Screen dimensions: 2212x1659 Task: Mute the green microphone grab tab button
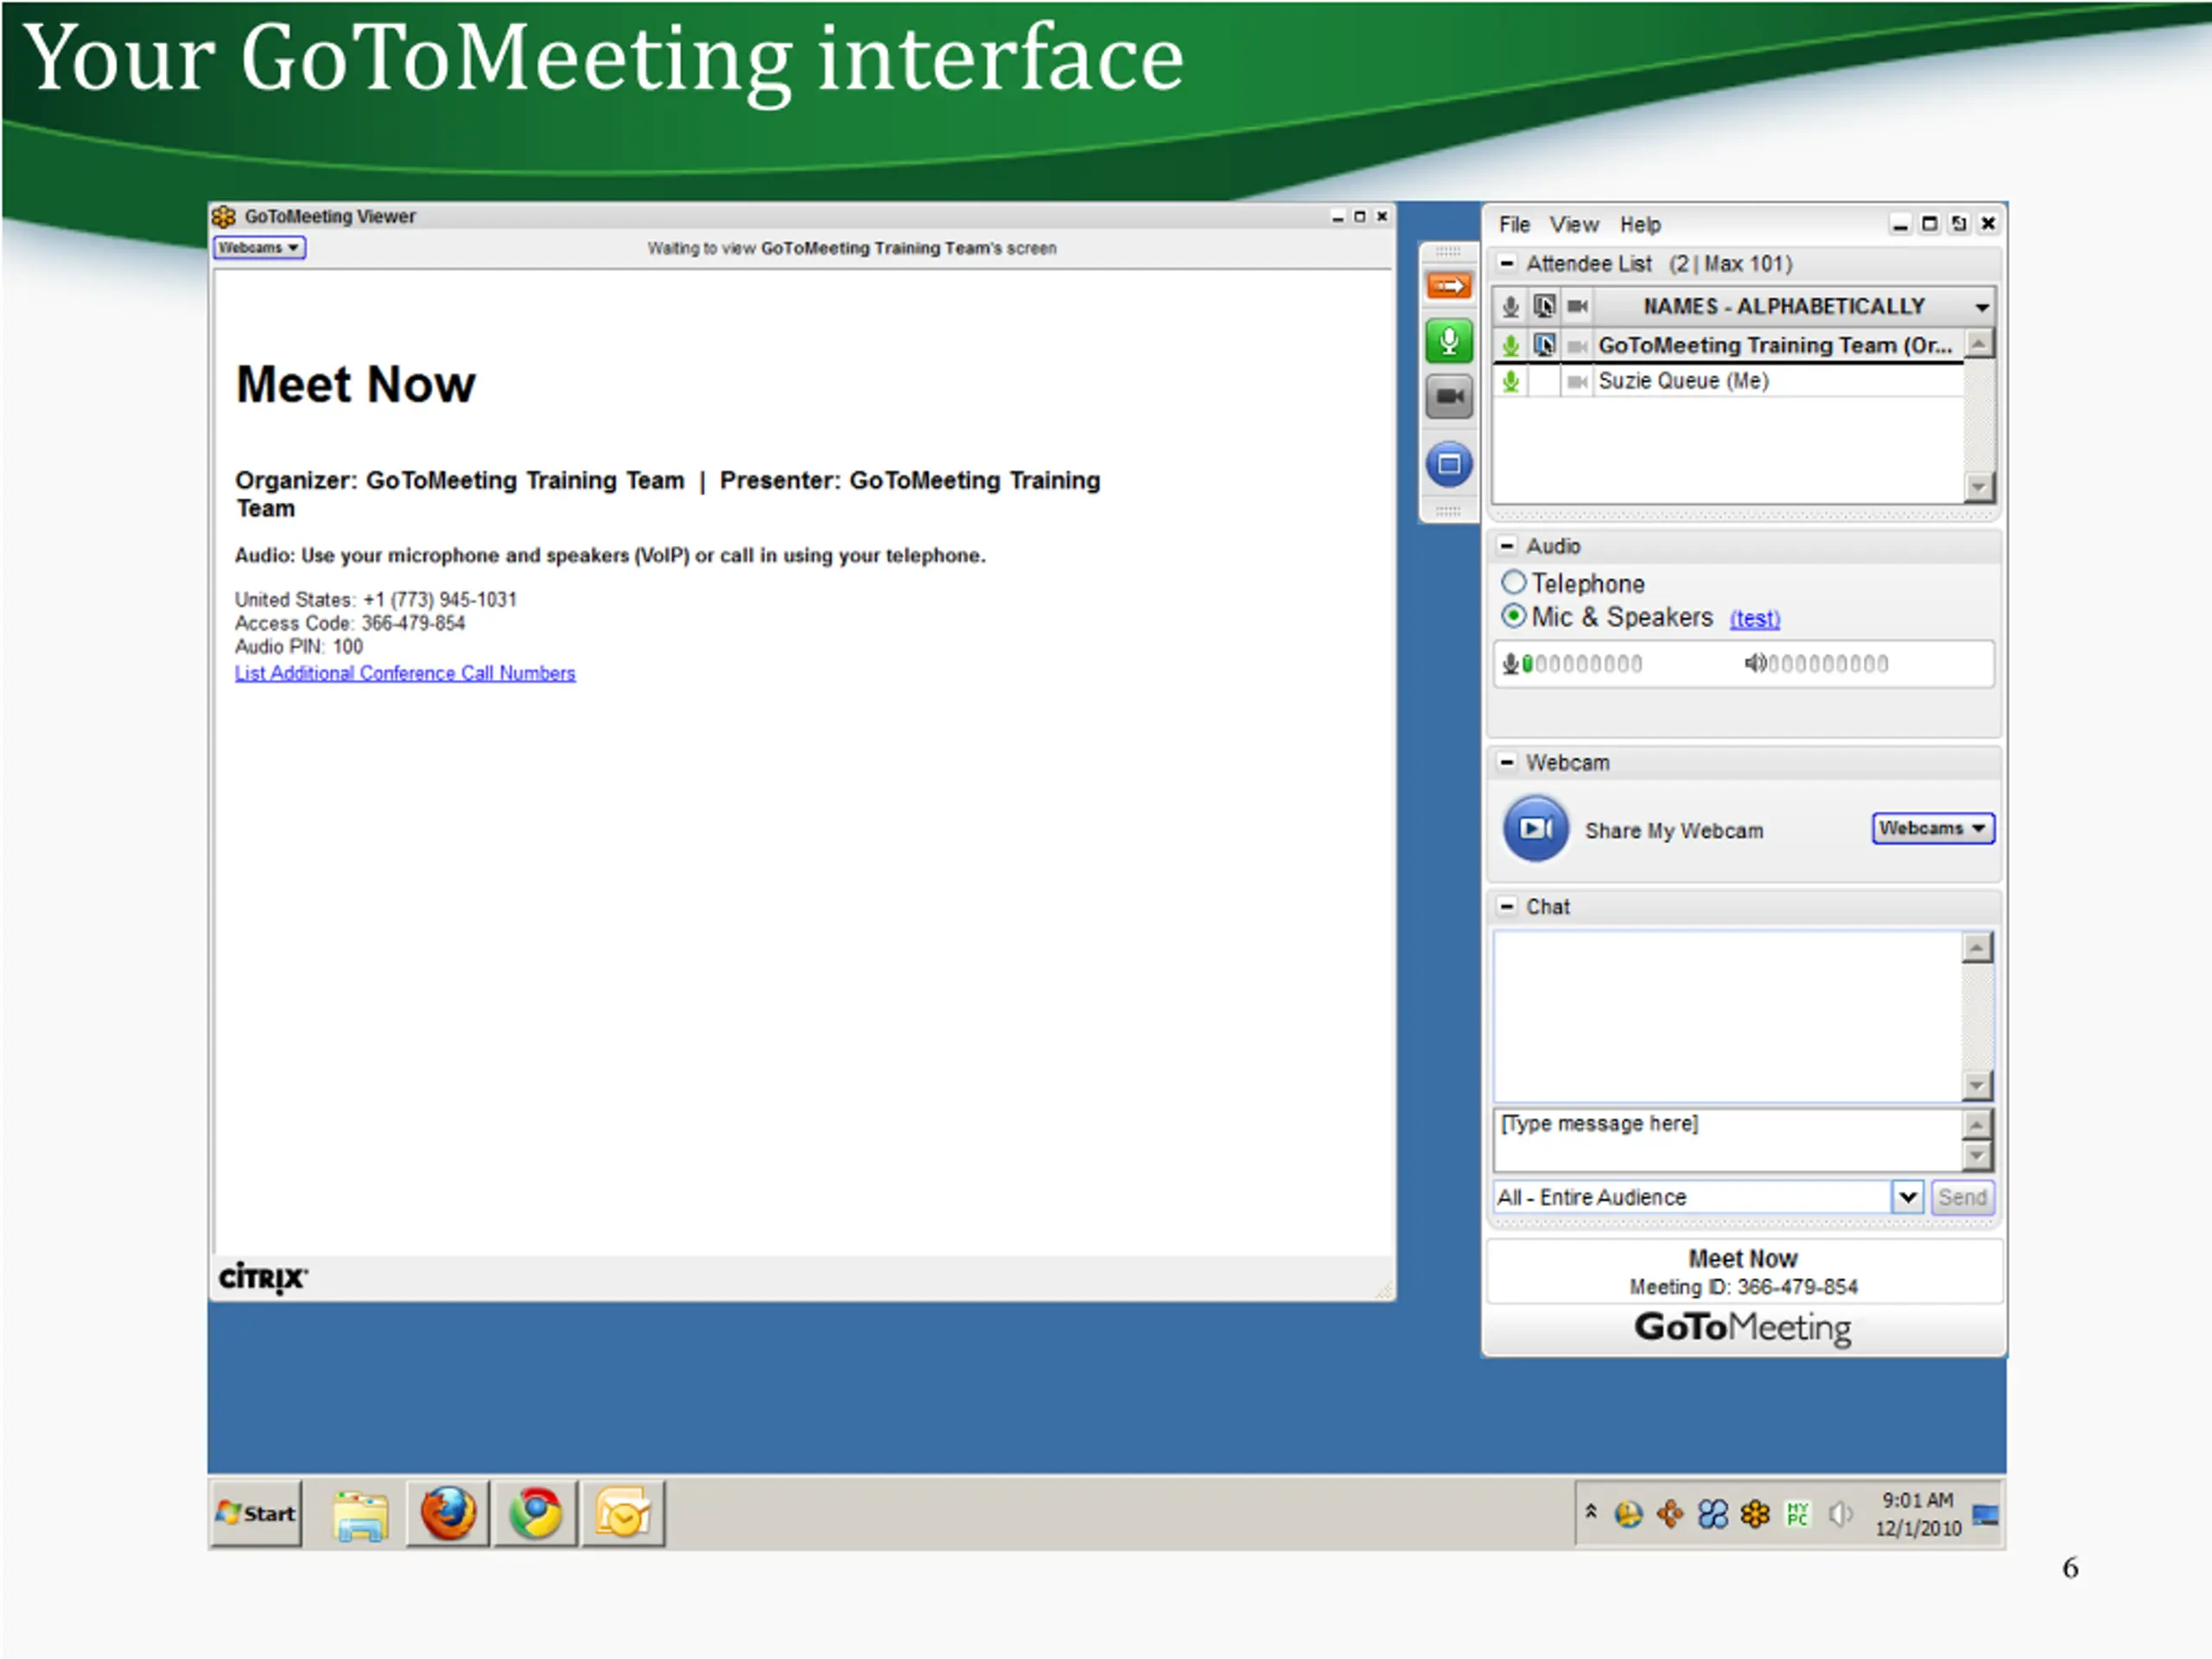pyautogui.click(x=1448, y=341)
